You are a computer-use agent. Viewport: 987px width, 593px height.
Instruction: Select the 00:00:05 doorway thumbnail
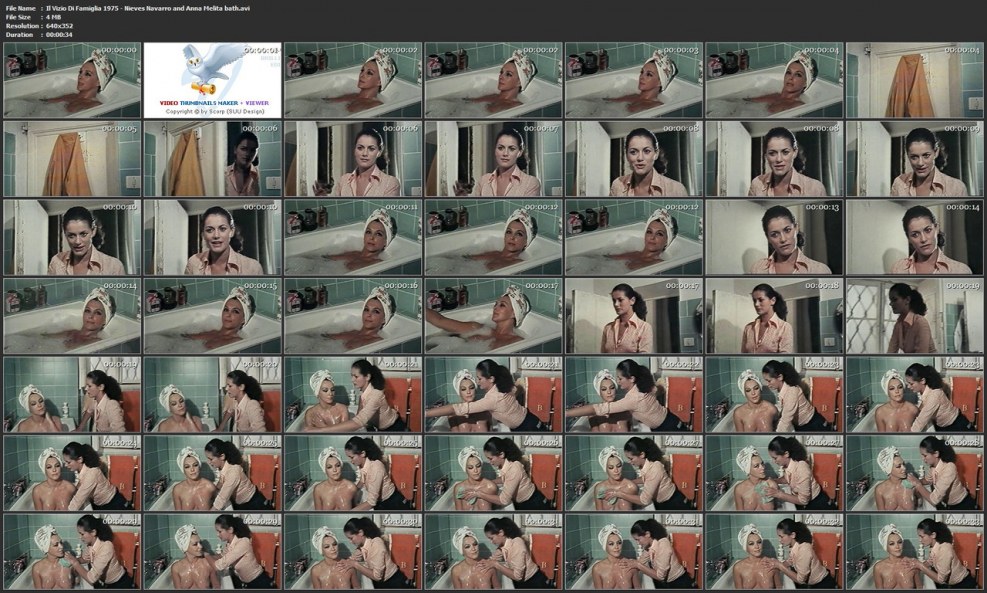(x=68, y=160)
